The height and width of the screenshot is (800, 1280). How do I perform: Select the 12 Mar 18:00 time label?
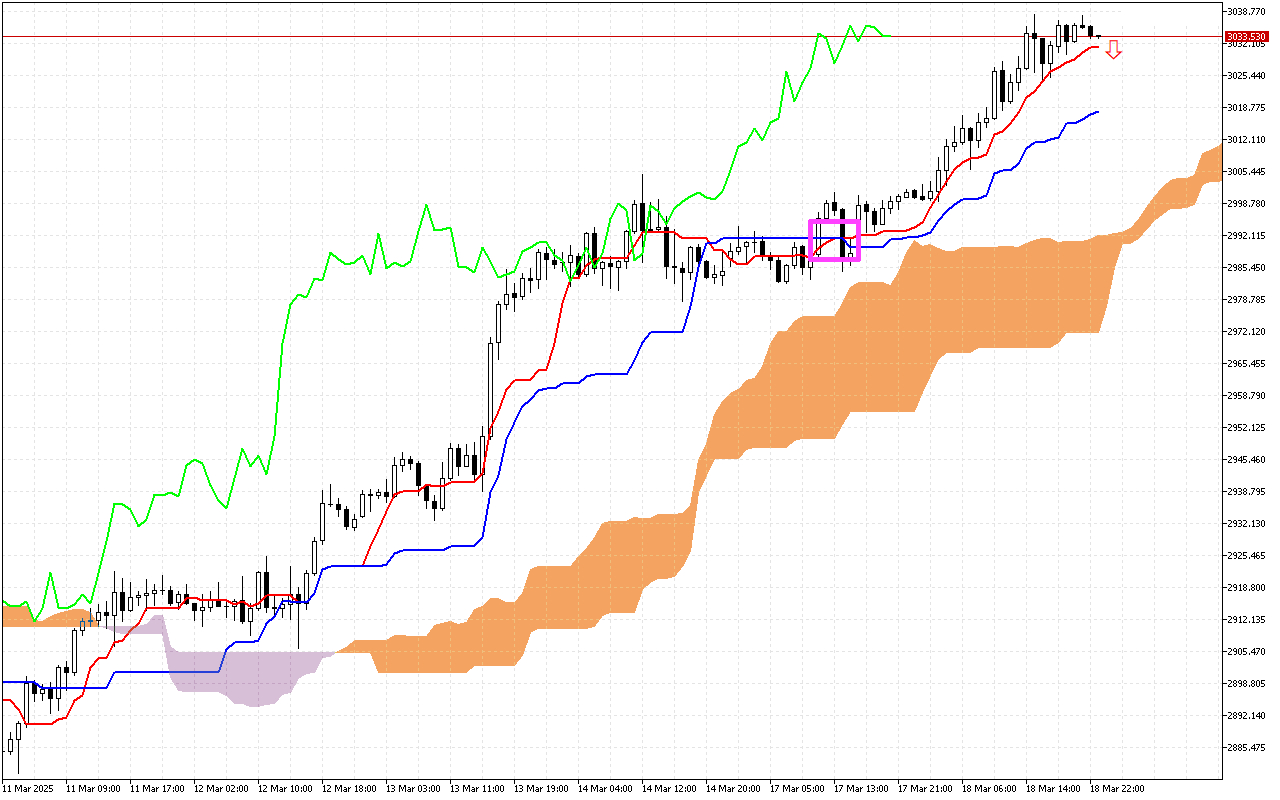coord(347,789)
